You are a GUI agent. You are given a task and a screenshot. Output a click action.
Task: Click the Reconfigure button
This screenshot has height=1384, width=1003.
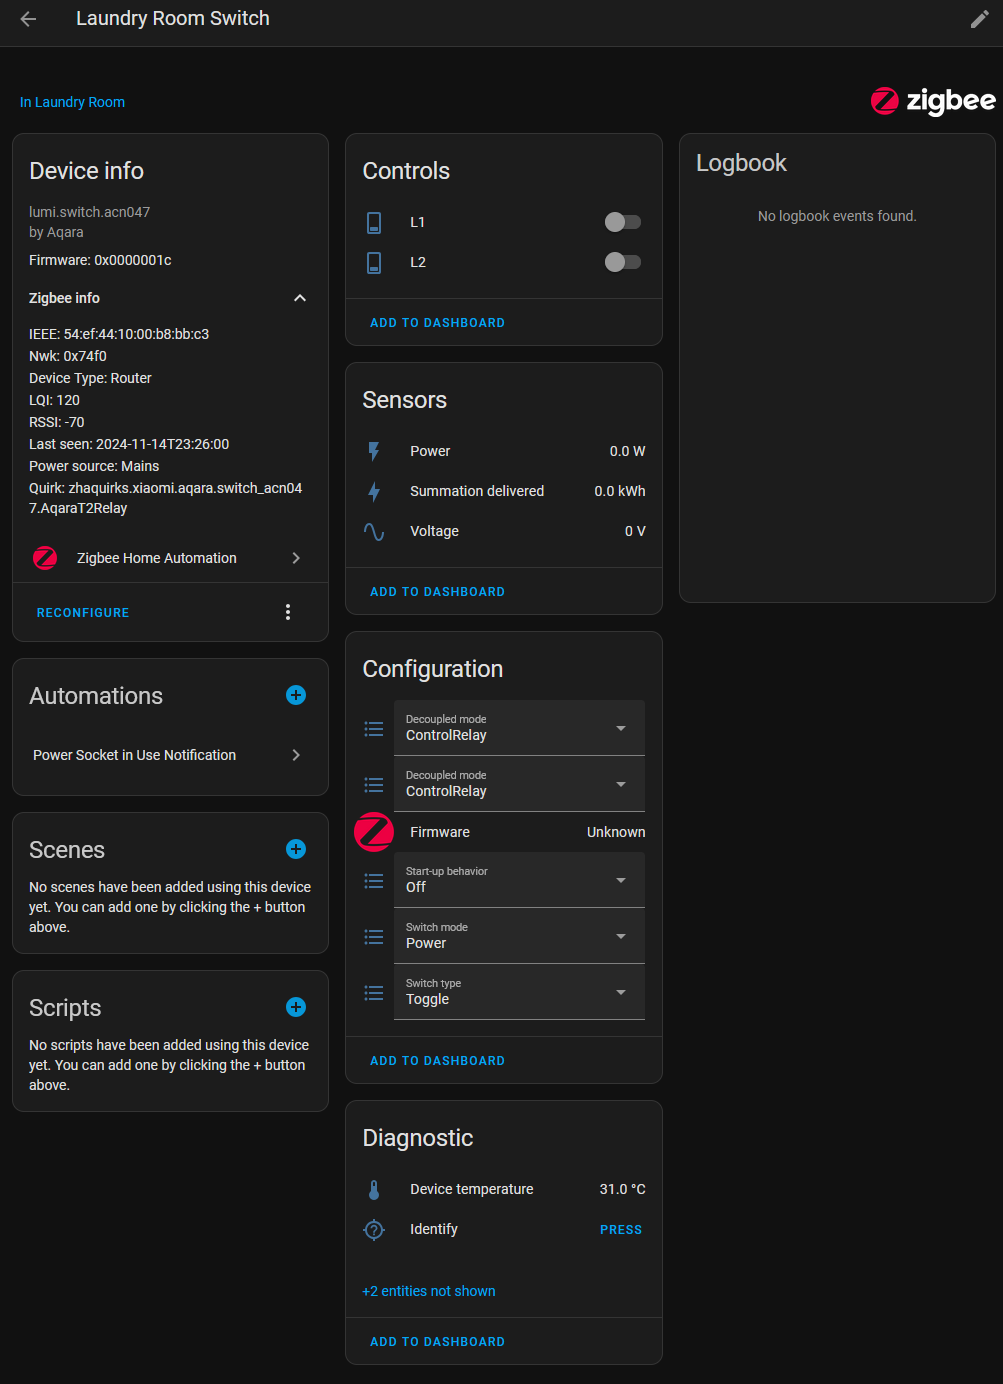click(83, 613)
